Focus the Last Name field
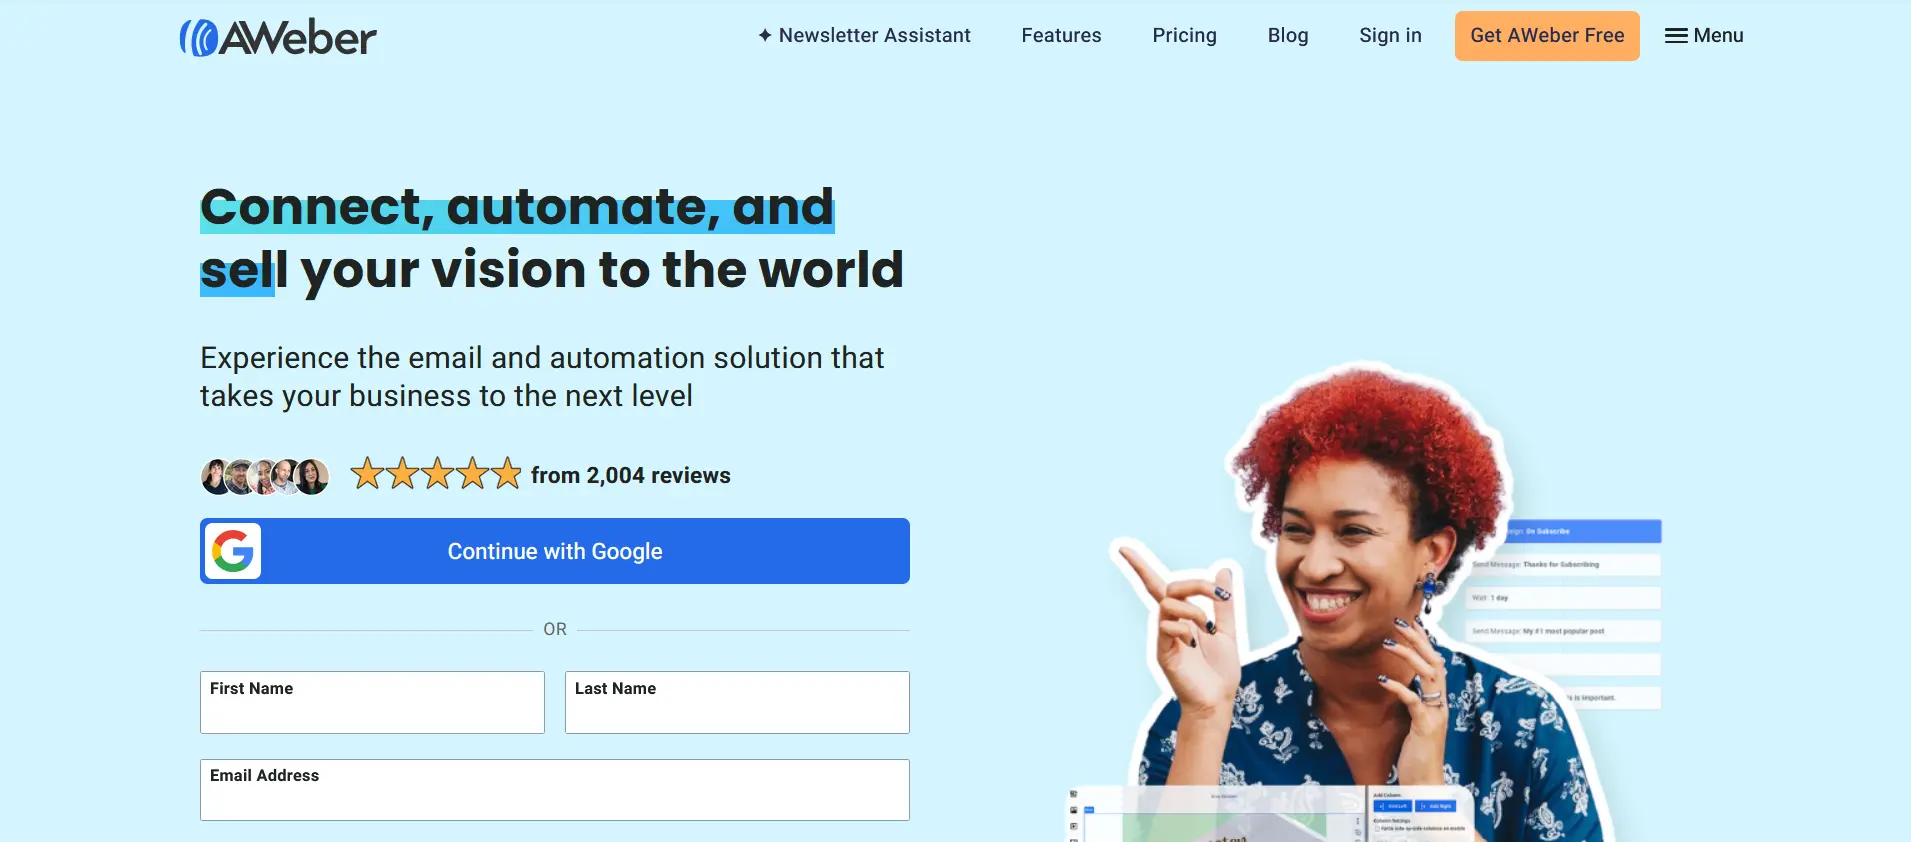The width and height of the screenshot is (1911, 842). 737,702
